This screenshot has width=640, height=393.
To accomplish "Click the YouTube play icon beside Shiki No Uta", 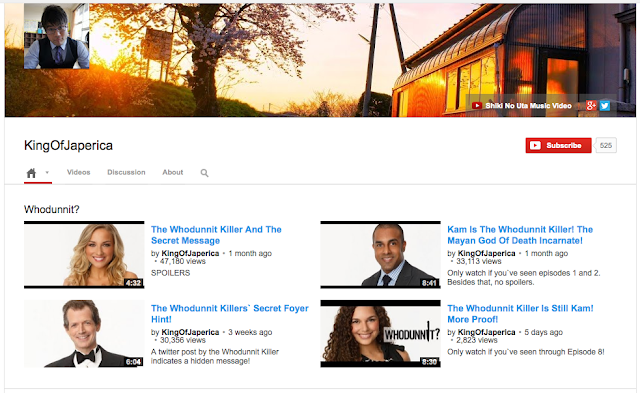I will (x=476, y=106).
